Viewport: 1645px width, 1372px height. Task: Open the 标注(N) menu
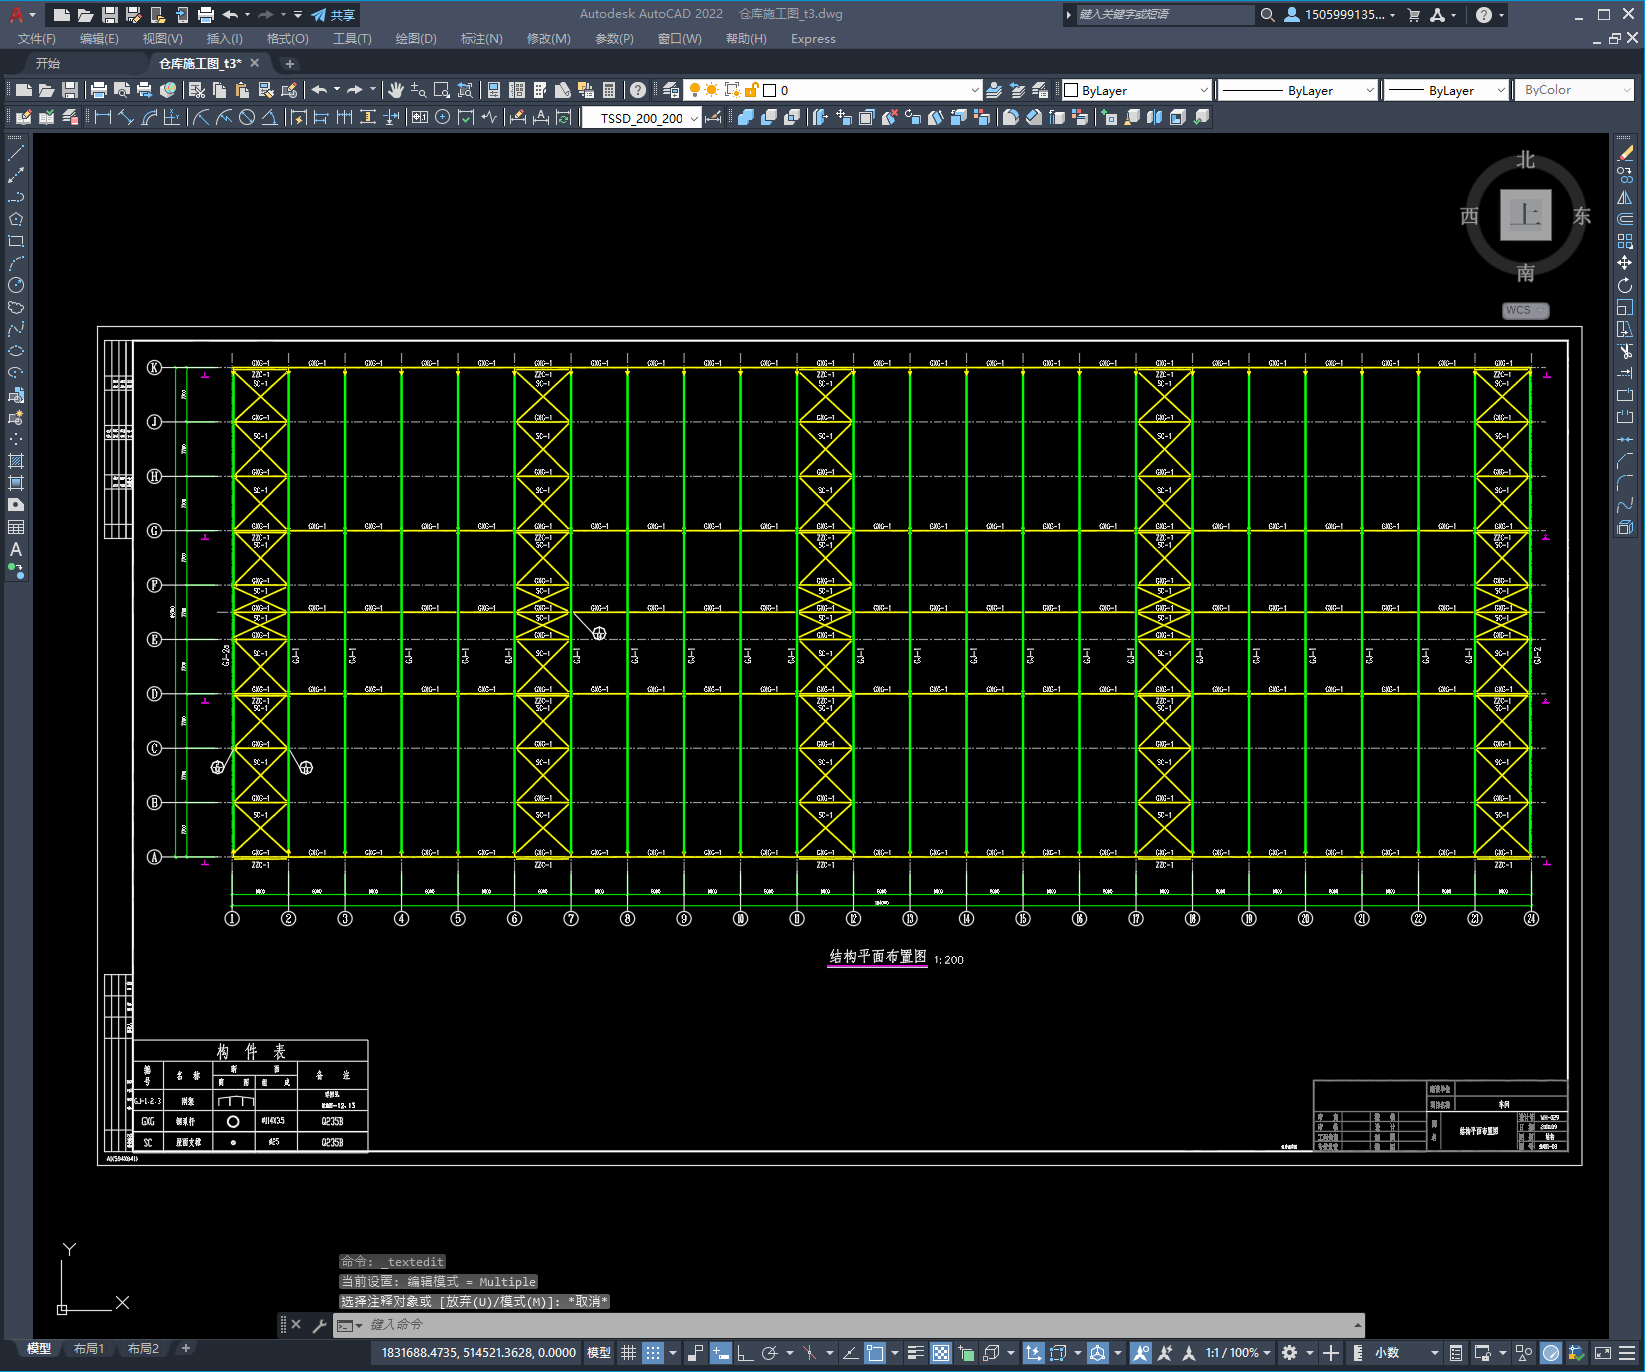[481, 39]
